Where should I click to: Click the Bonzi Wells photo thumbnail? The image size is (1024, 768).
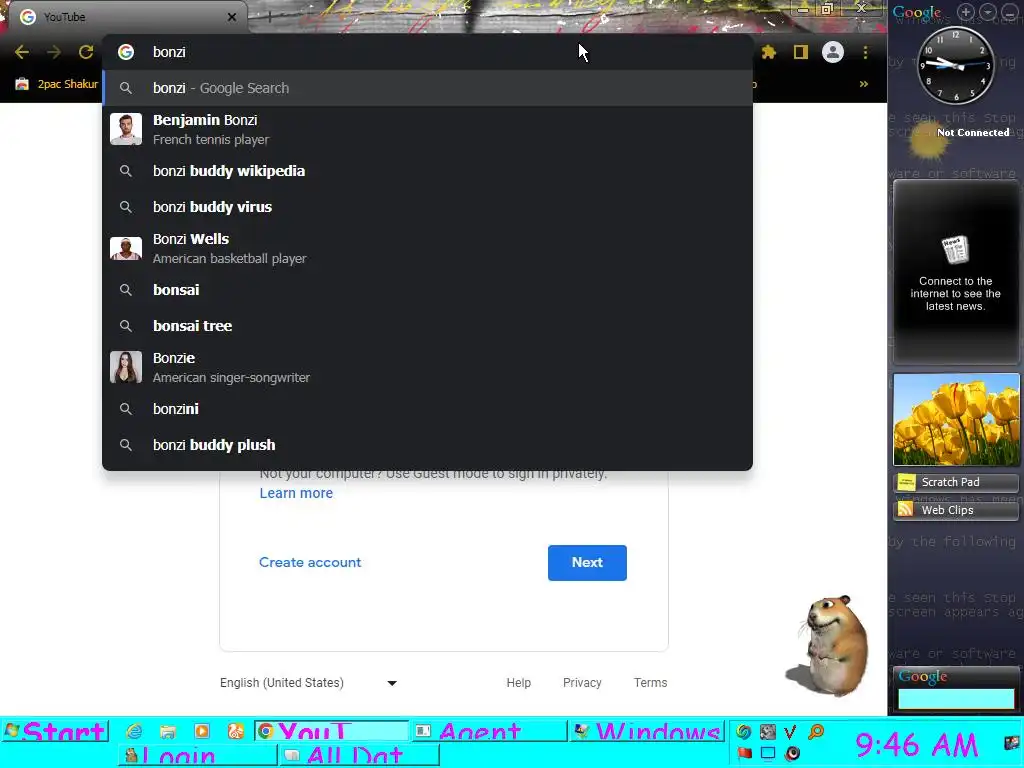[126, 248]
